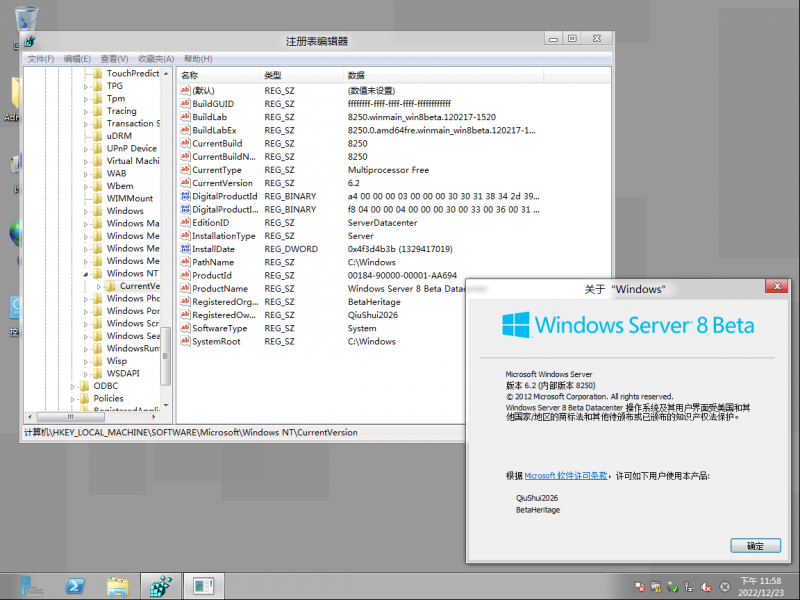800x600 pixels.
Task: Open the 文件(F) menu
Action: 40,59
